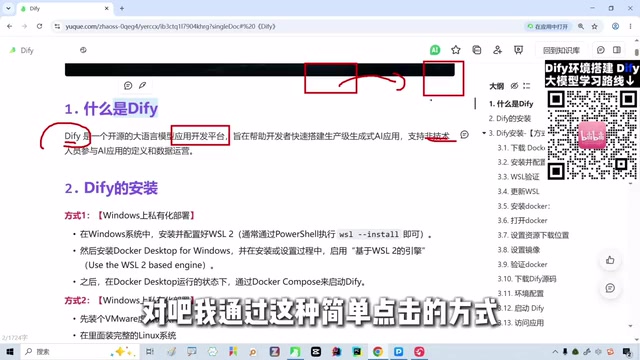Go to outline item 3.2. 安装并配置
Image resolution: width=640 pixels, height=360 pixels.
click(x=521, y=162)
